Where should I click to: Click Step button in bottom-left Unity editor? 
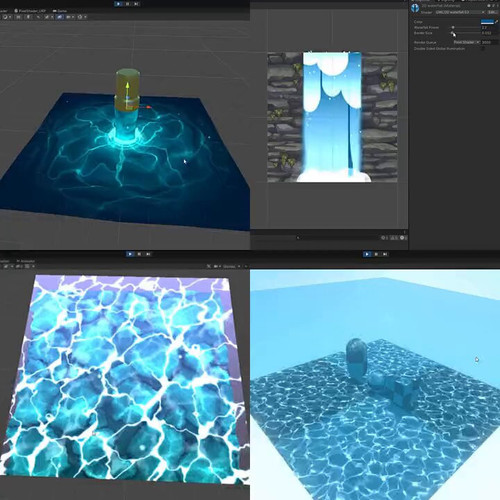click(148, 254)
